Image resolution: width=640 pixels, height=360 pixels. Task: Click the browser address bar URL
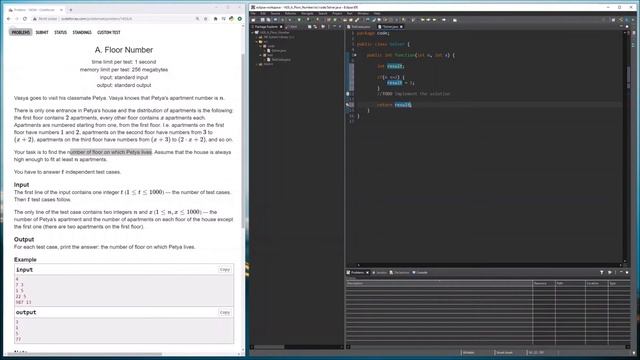coord(96,19)
